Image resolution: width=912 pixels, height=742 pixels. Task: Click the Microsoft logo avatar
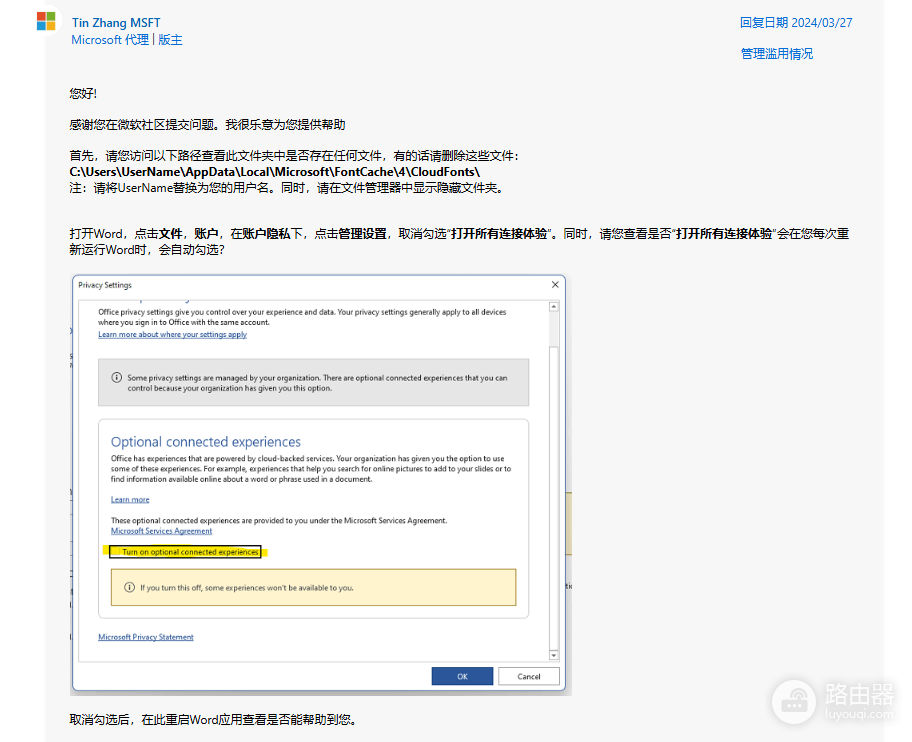pyautogui.click(x=46, y=21)
